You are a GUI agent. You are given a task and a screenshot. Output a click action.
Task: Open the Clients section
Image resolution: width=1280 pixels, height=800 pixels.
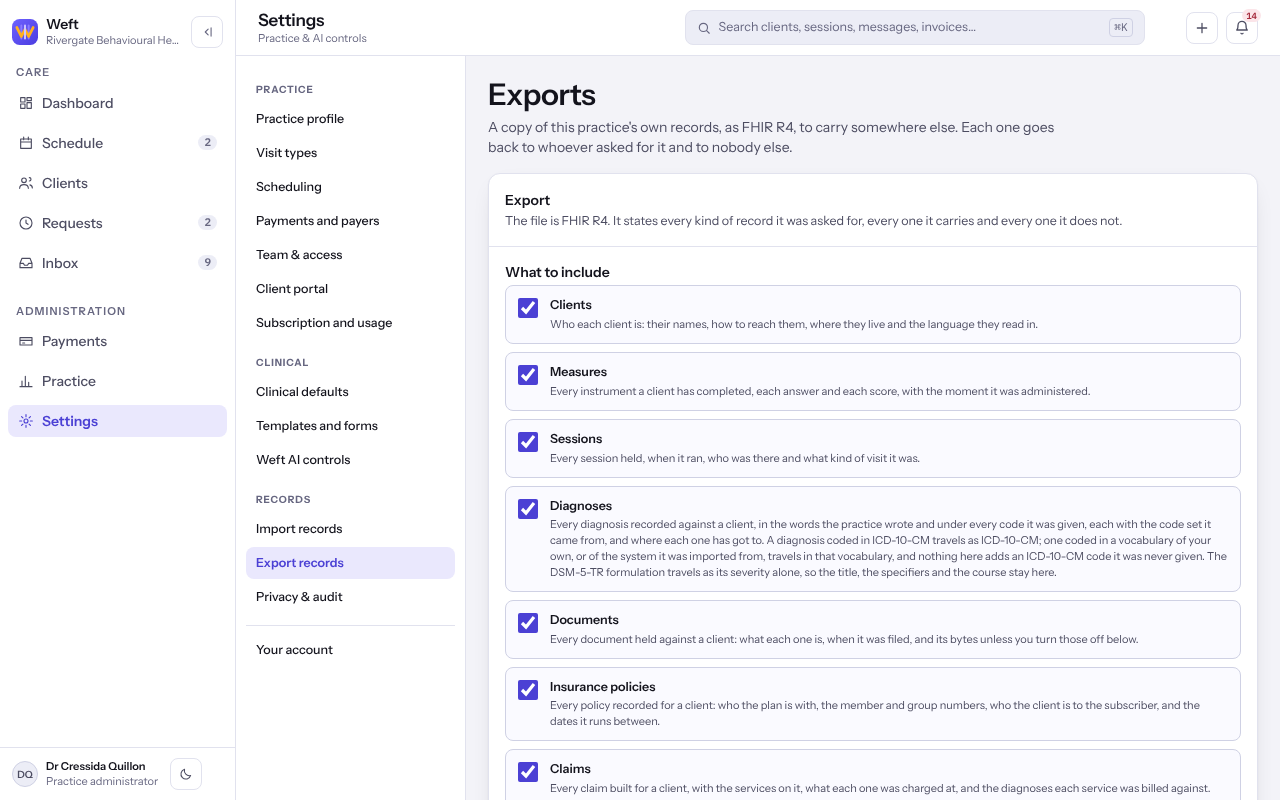(x=117, y=183)
